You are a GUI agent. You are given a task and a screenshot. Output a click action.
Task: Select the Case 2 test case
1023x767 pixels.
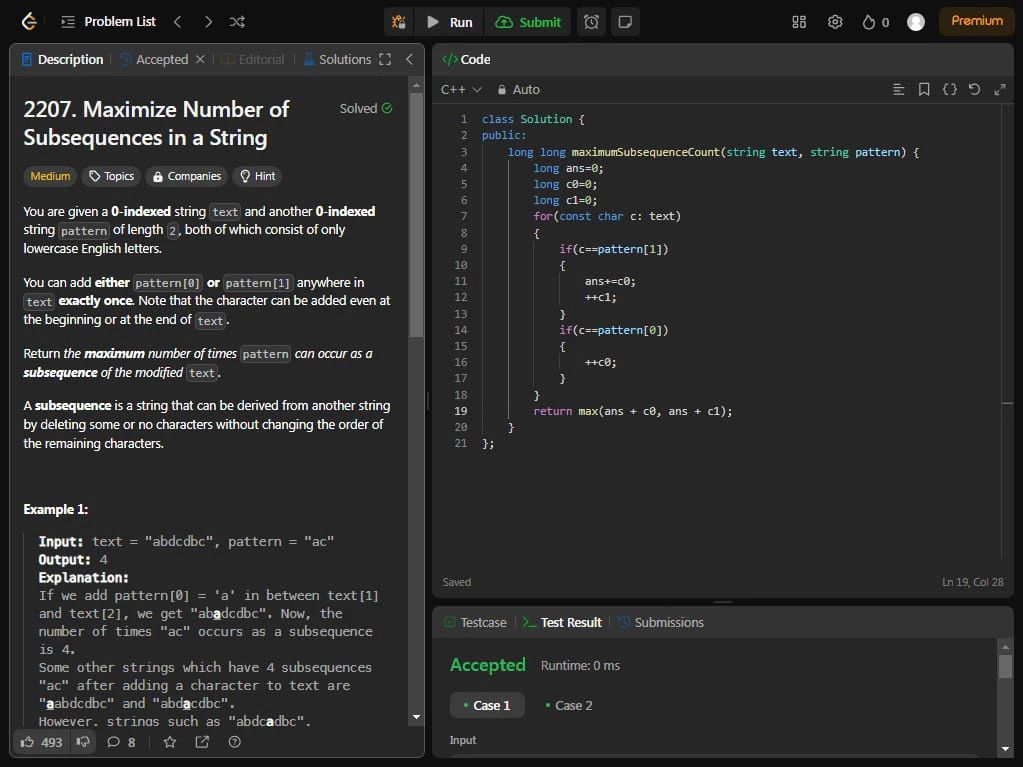coord(568,705)
